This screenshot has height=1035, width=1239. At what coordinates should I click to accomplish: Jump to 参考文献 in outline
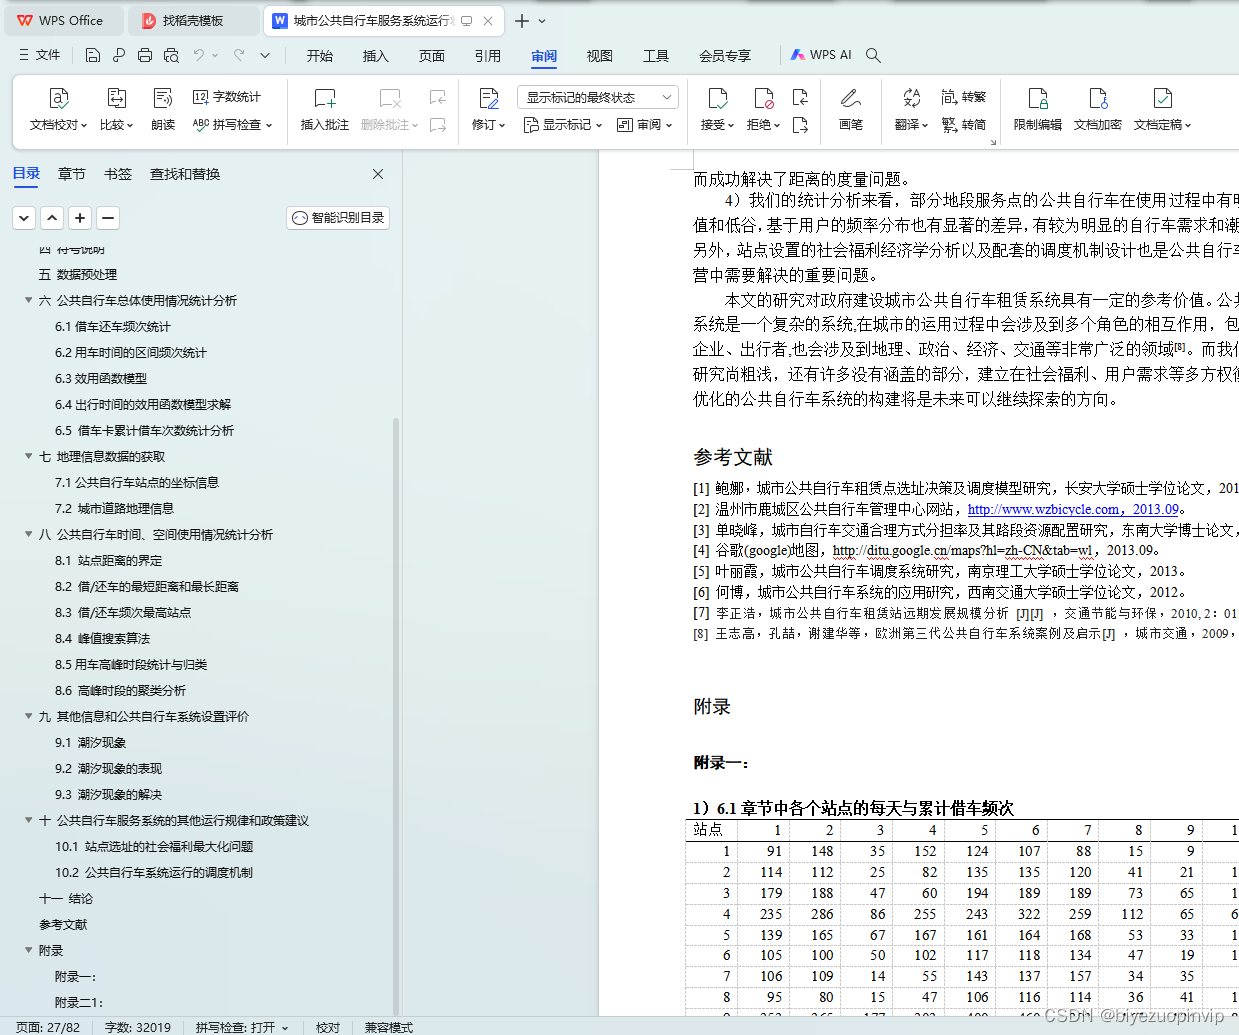pos(63,924)
